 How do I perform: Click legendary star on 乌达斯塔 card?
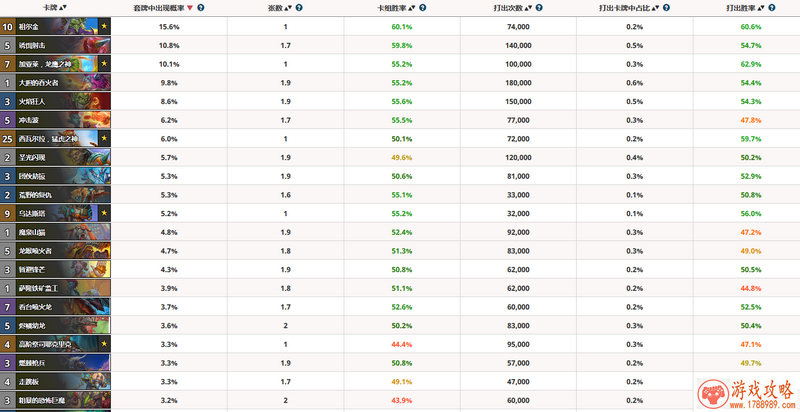104,214
